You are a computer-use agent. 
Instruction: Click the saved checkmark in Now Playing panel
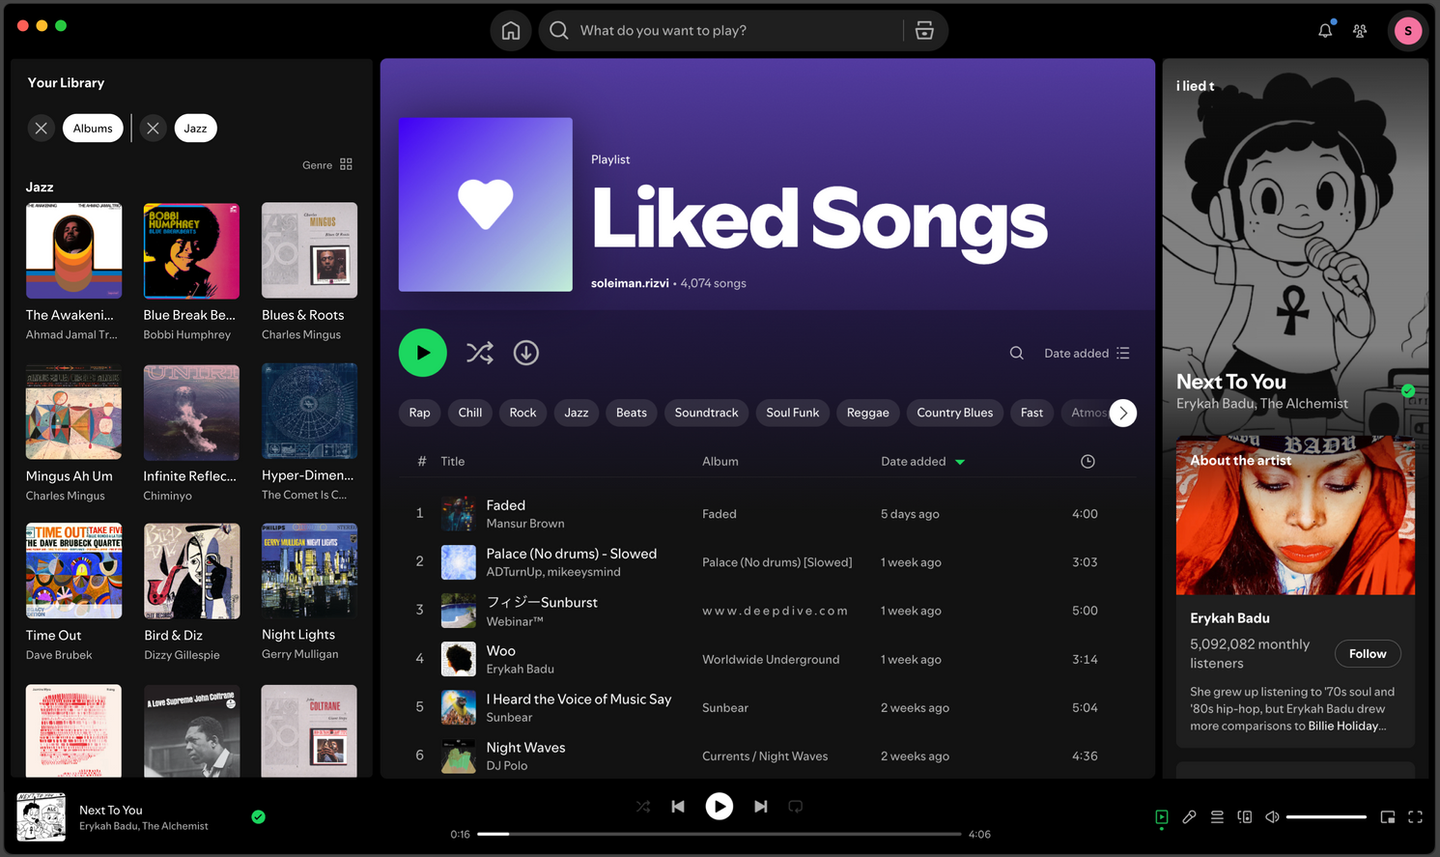tap(1408, 391)
